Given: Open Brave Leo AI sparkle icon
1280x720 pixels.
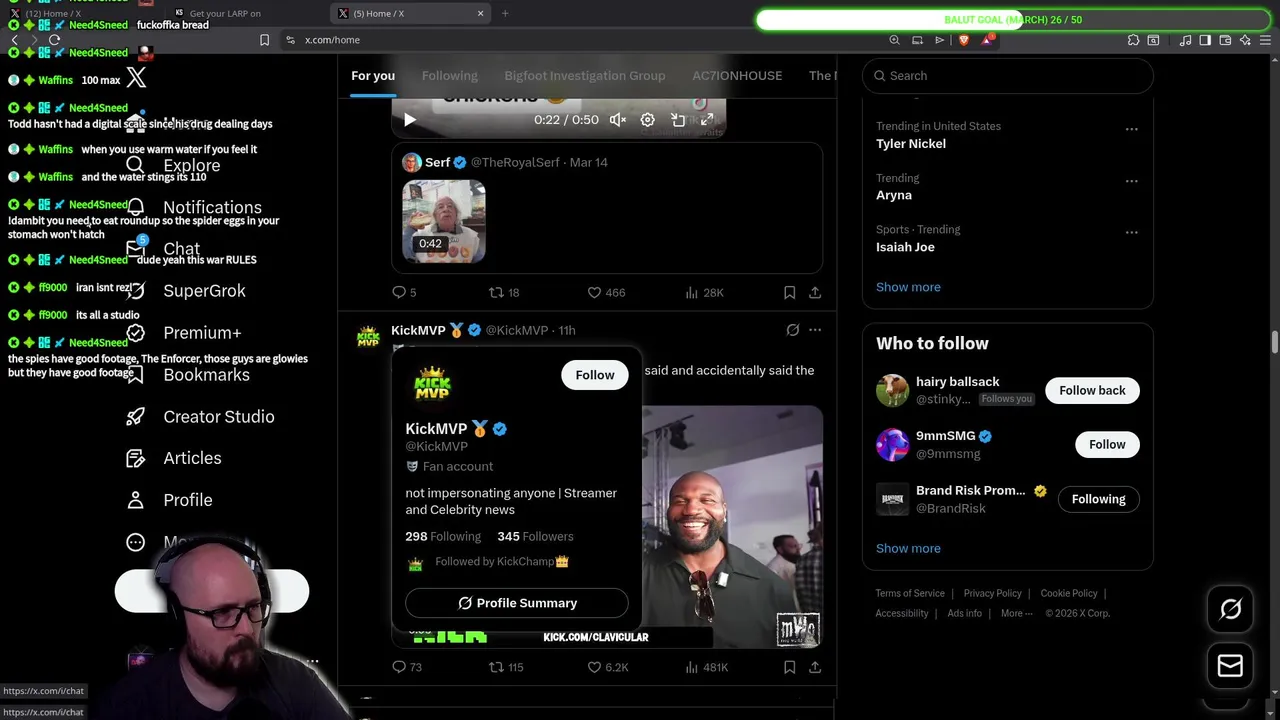Looking at the screenshot, I should tap(1245, 40).
